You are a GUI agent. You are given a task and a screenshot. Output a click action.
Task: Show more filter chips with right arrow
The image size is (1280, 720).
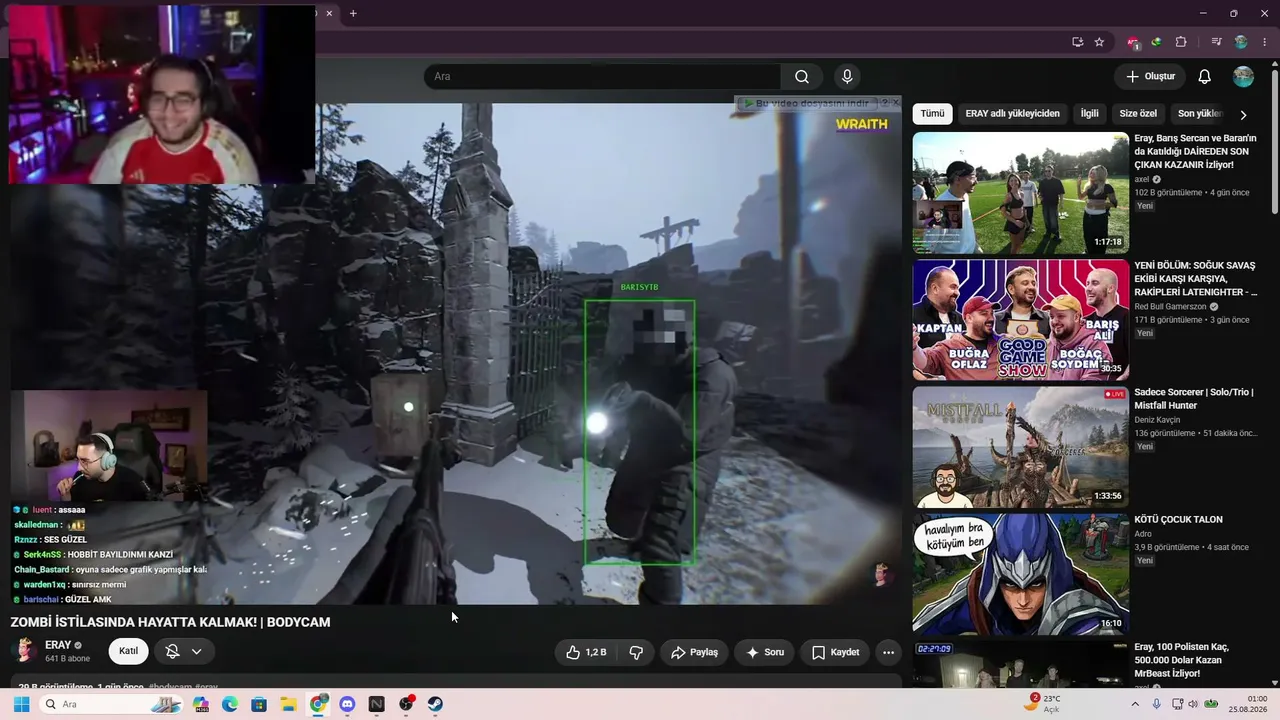[1243, 115]
